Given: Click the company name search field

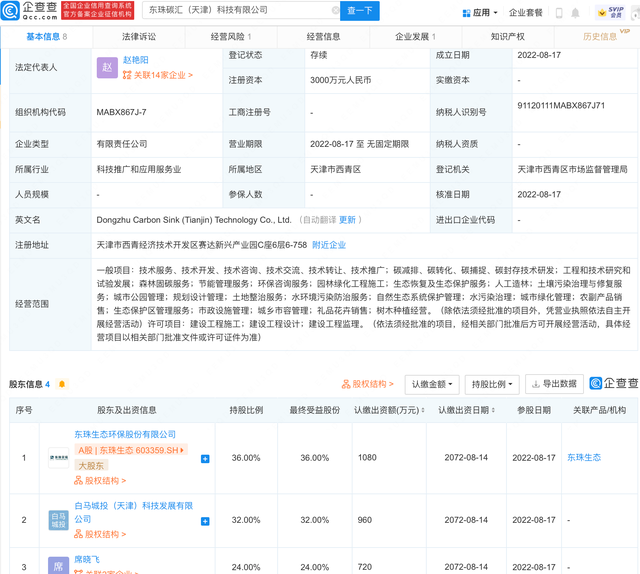Looking at the screenshot, I should pyautogui.click(x=240, y=10).
